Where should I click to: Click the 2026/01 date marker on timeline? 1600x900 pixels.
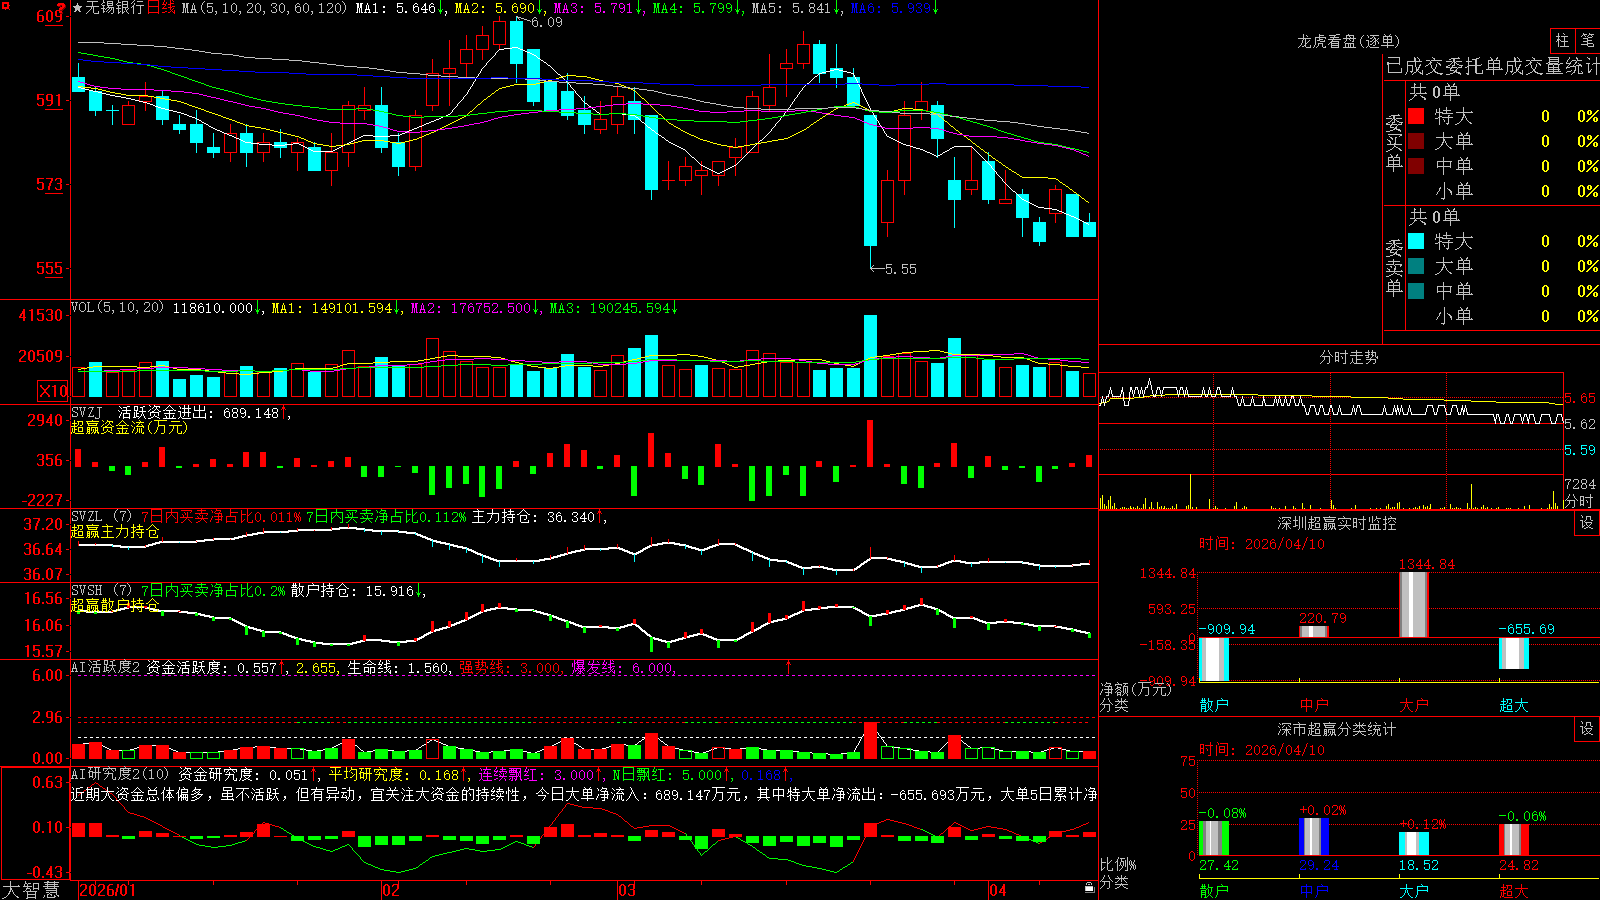(107, 890)
